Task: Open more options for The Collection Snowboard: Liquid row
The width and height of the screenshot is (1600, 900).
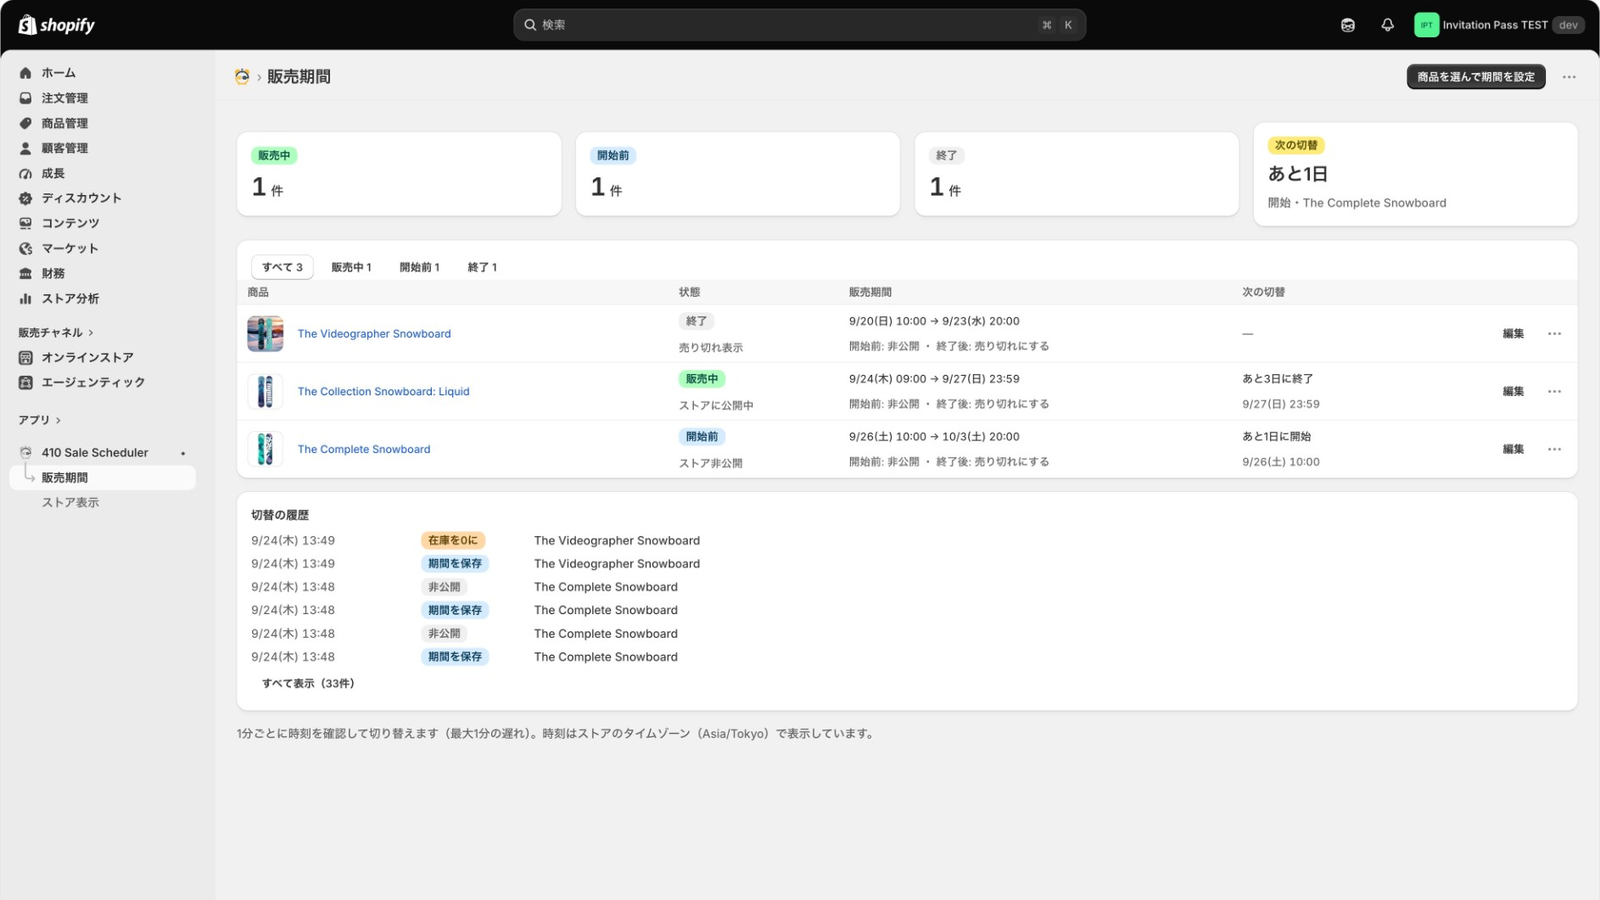Action: (1554, 392)
